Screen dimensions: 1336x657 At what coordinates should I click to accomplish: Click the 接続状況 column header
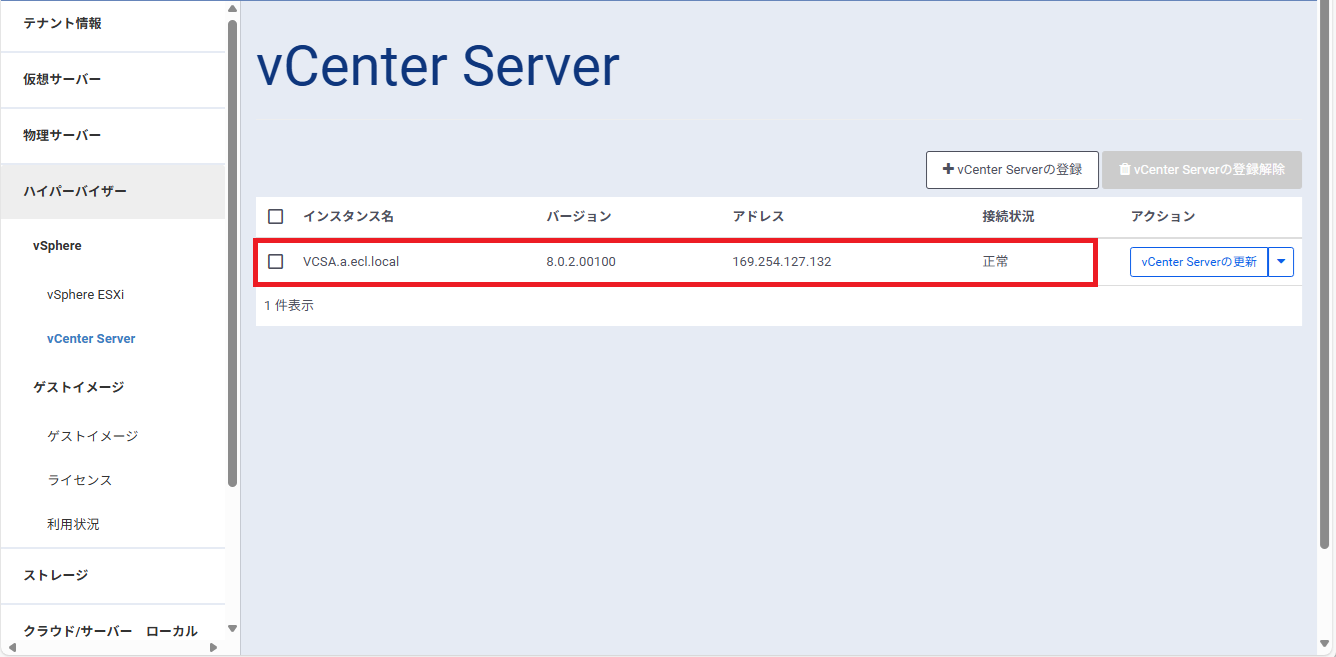pos(1009,217)
